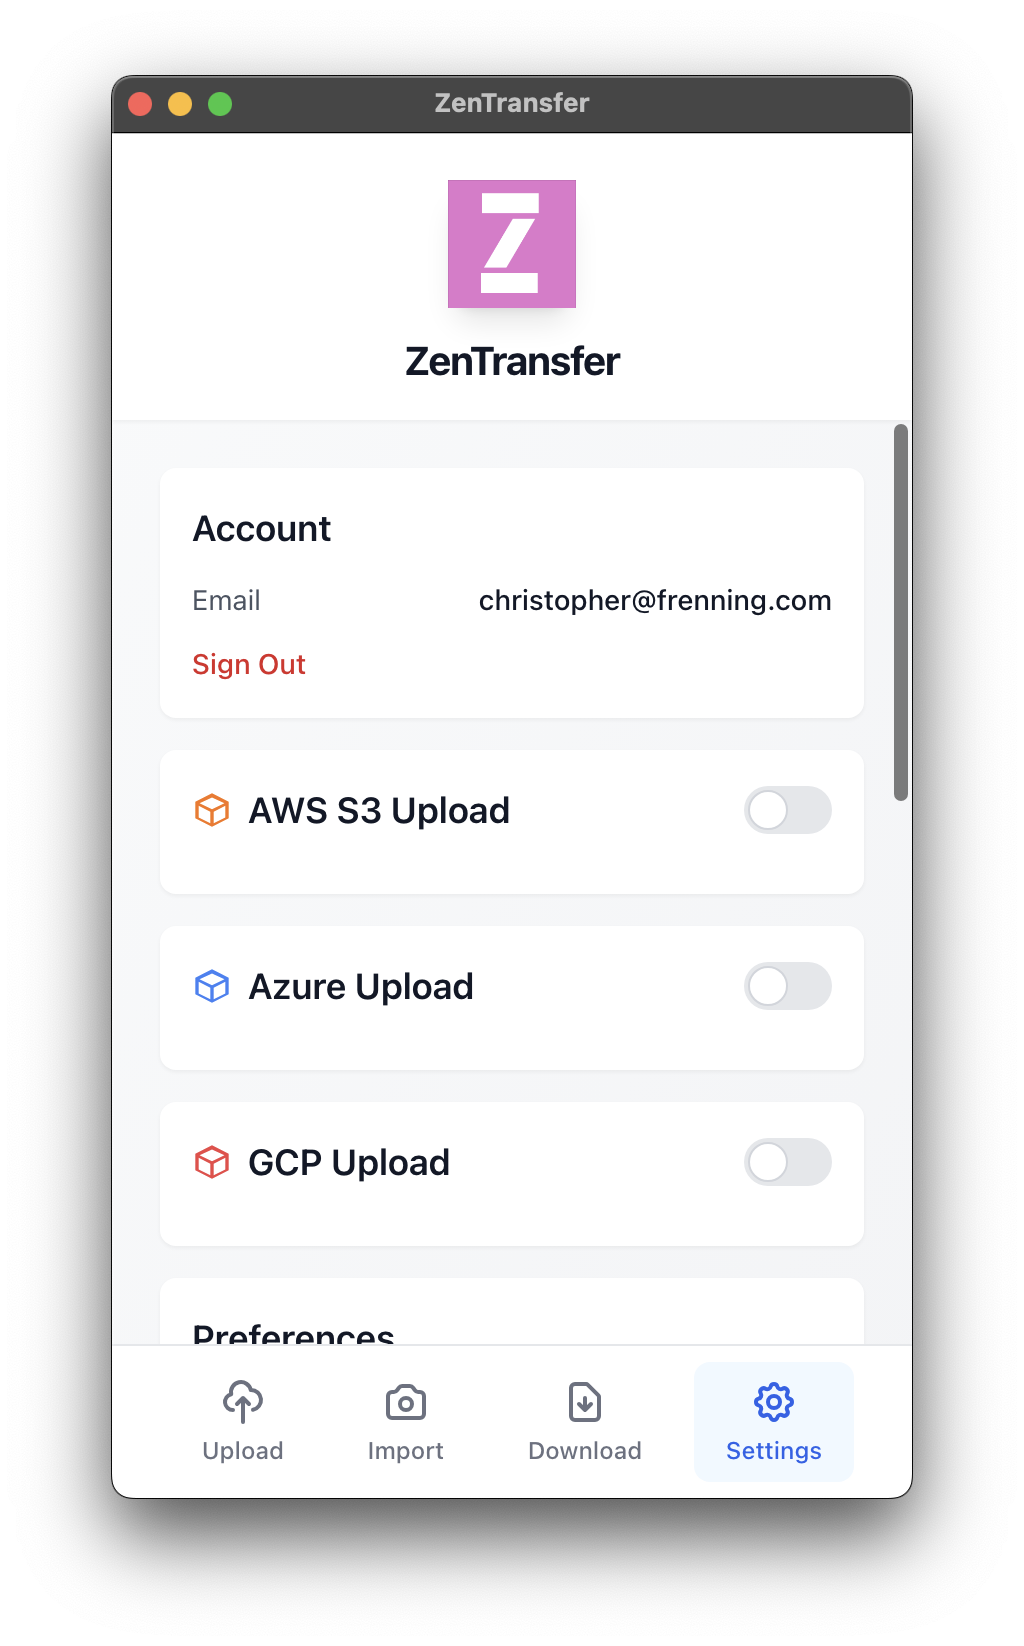Click the vertical scrollbar thumb
1024x1646 pixels.
click(x=901, y=612)
